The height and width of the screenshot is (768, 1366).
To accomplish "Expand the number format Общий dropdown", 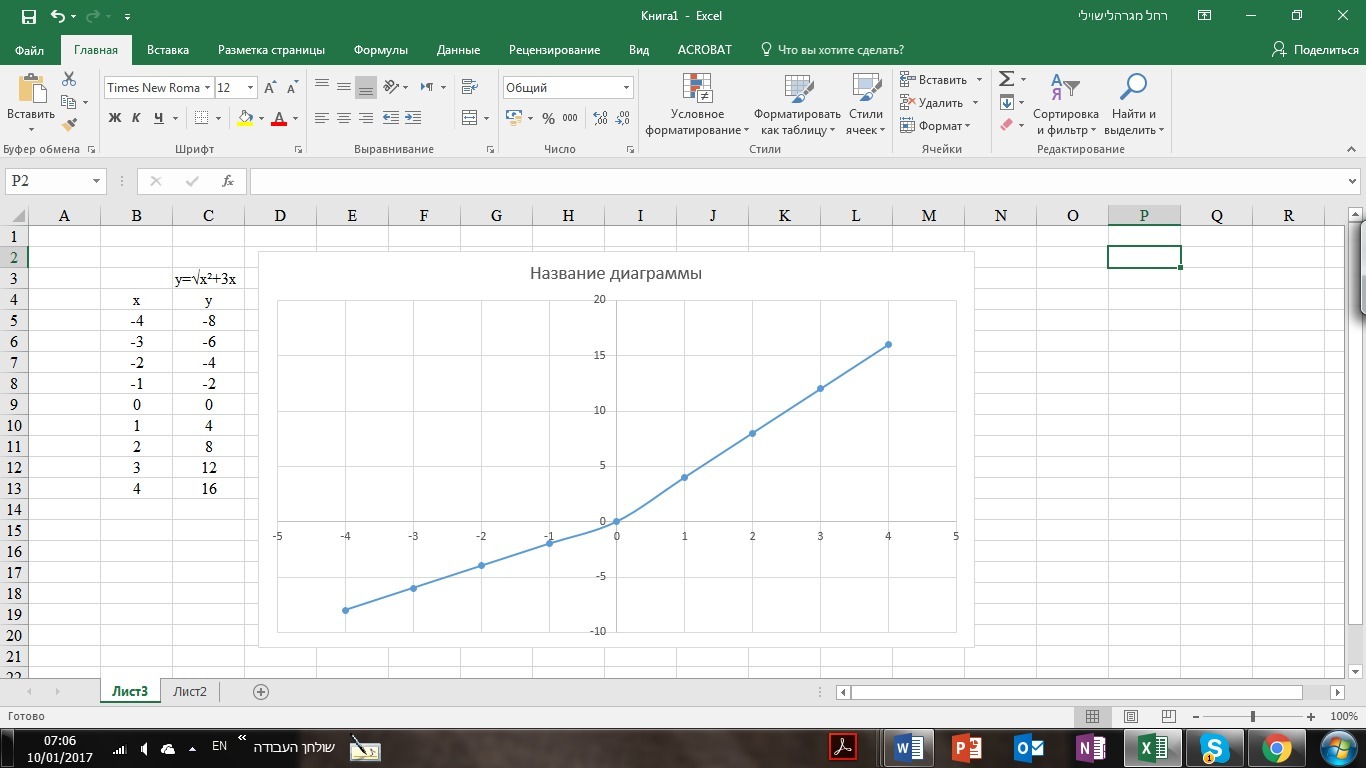I will [x=627, y=88].
